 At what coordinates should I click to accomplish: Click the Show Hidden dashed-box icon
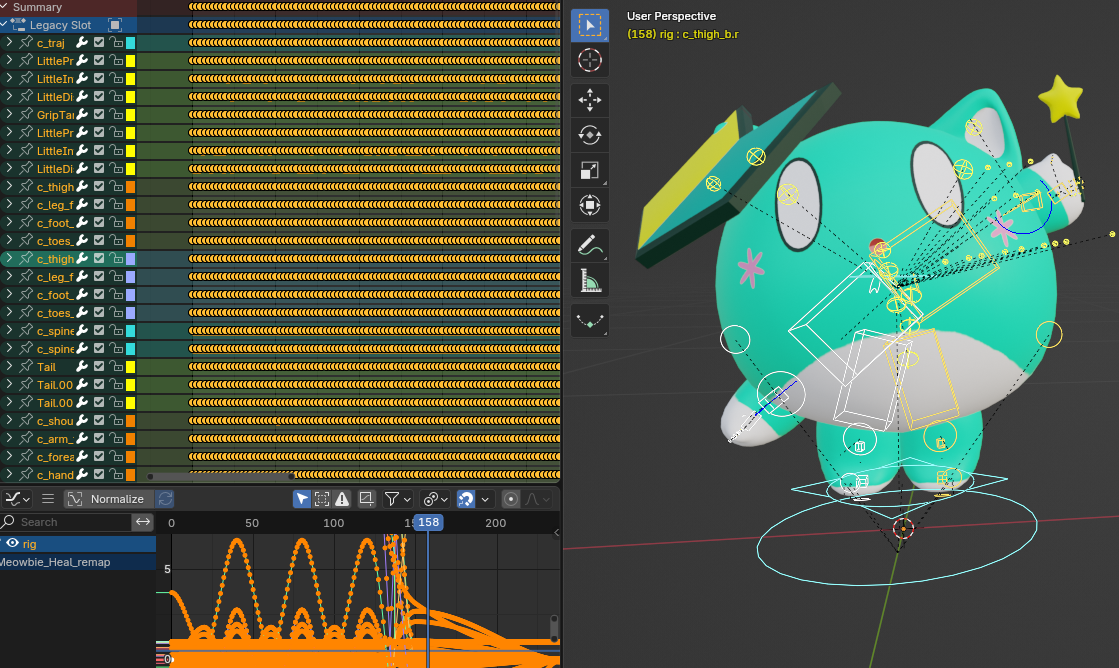tap(322, 499)
